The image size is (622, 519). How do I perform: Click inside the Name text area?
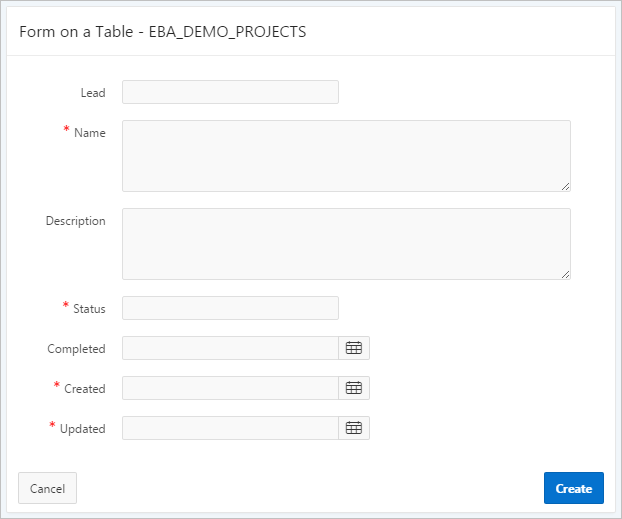(346, 156)
